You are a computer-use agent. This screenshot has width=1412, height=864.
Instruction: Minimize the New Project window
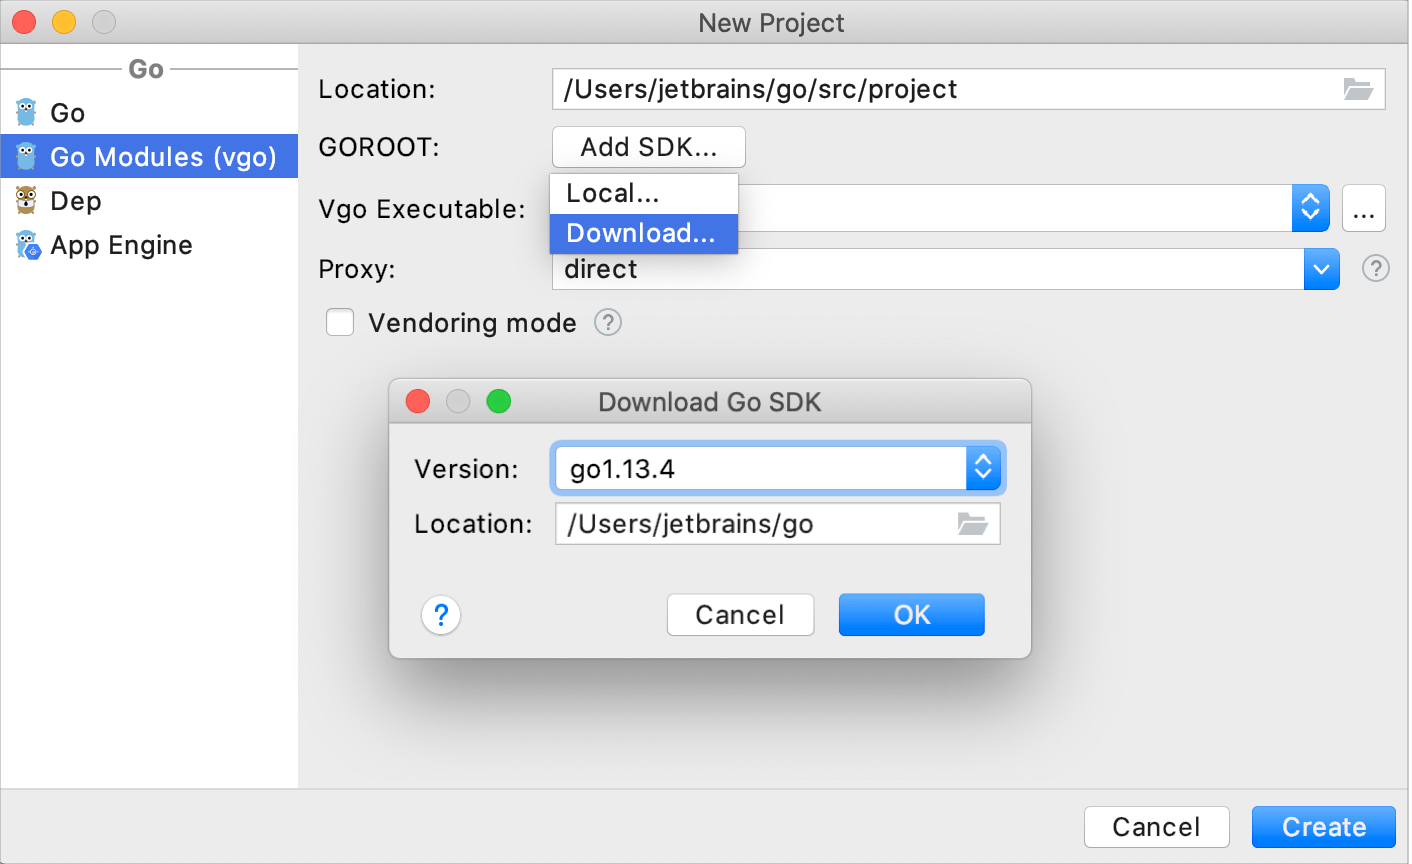pos(64,21)
